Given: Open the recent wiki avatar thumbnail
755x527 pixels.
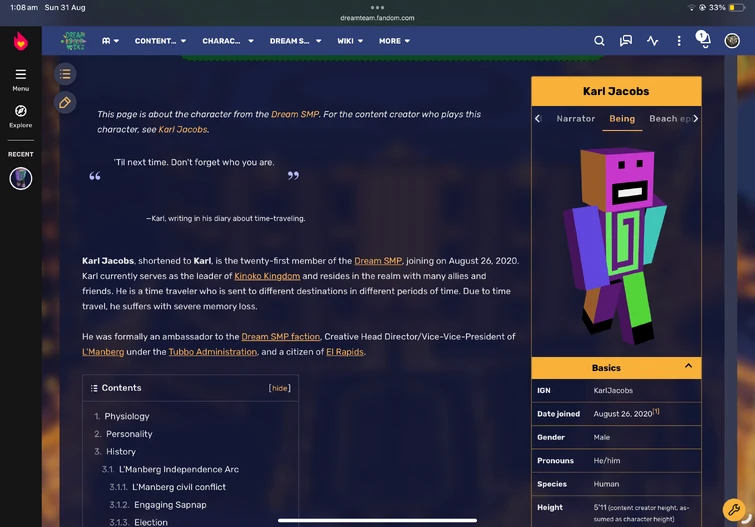Looking at the screenshot, I should point(21,179).
